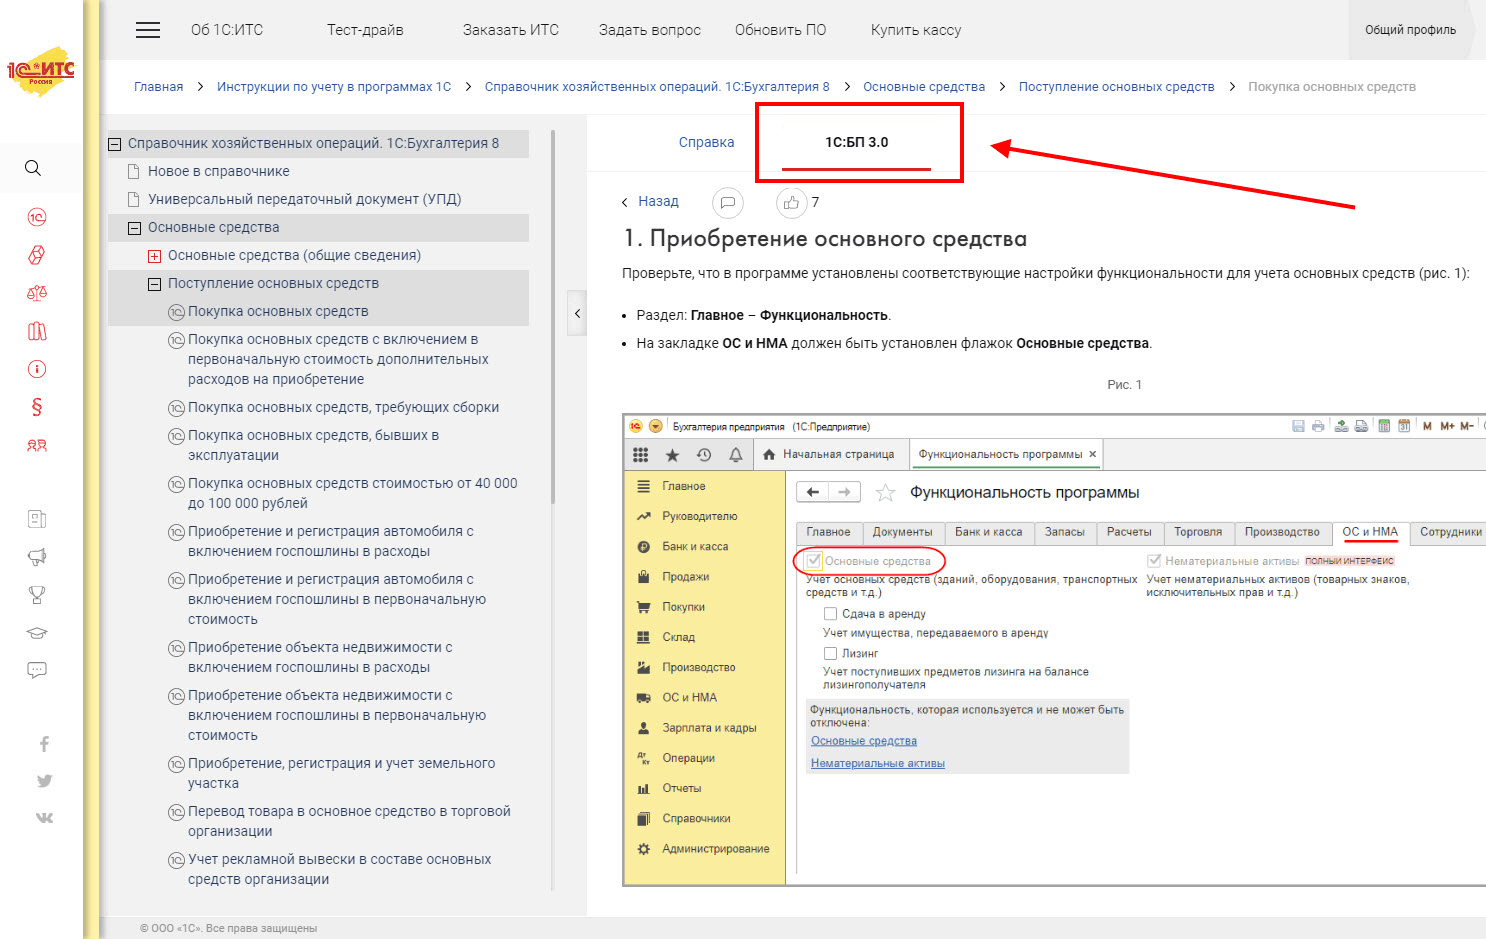
Task: Expand Основные средства (общие сведения) node
Action: click(154, 256)
